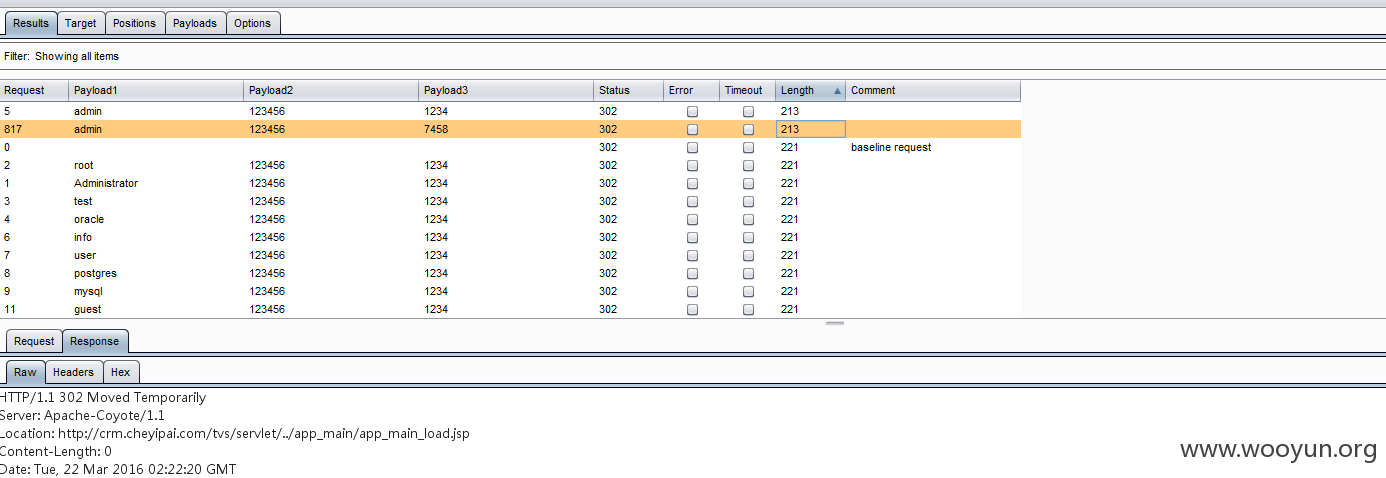Select the 'postgres' payload row
1386x478 pixels.
coord(510,273)
